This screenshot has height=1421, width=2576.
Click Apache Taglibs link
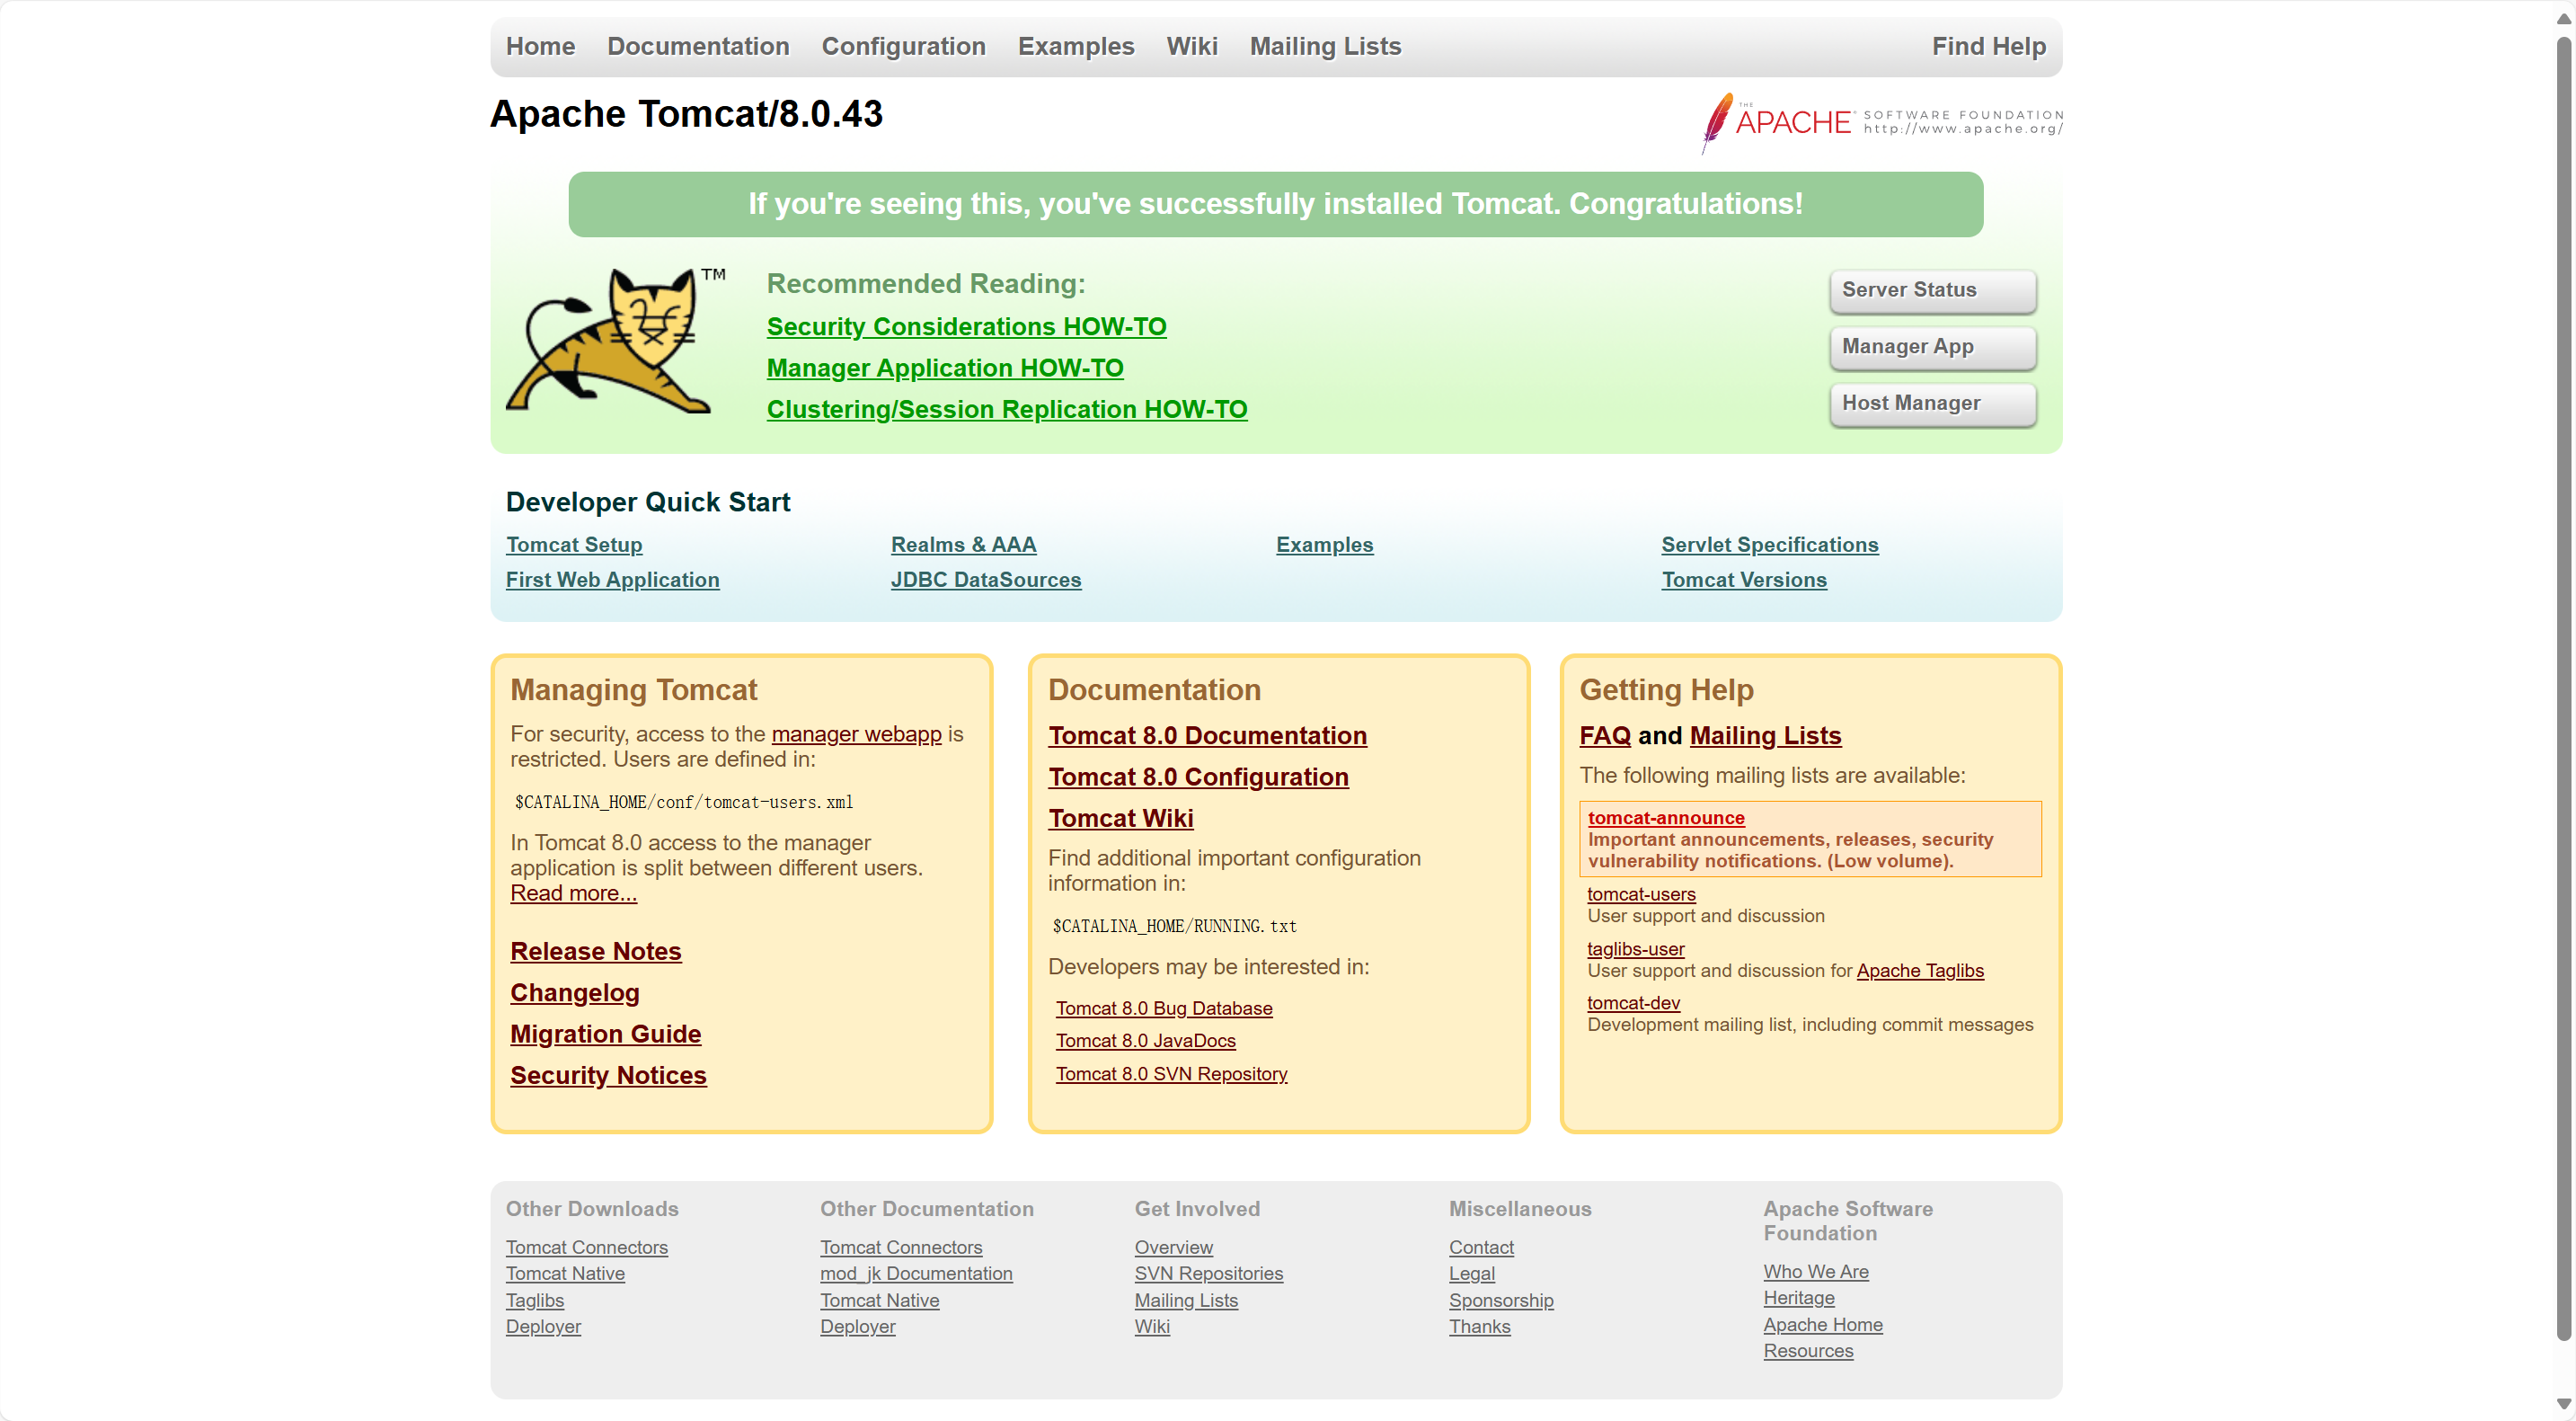(1919, 970)
